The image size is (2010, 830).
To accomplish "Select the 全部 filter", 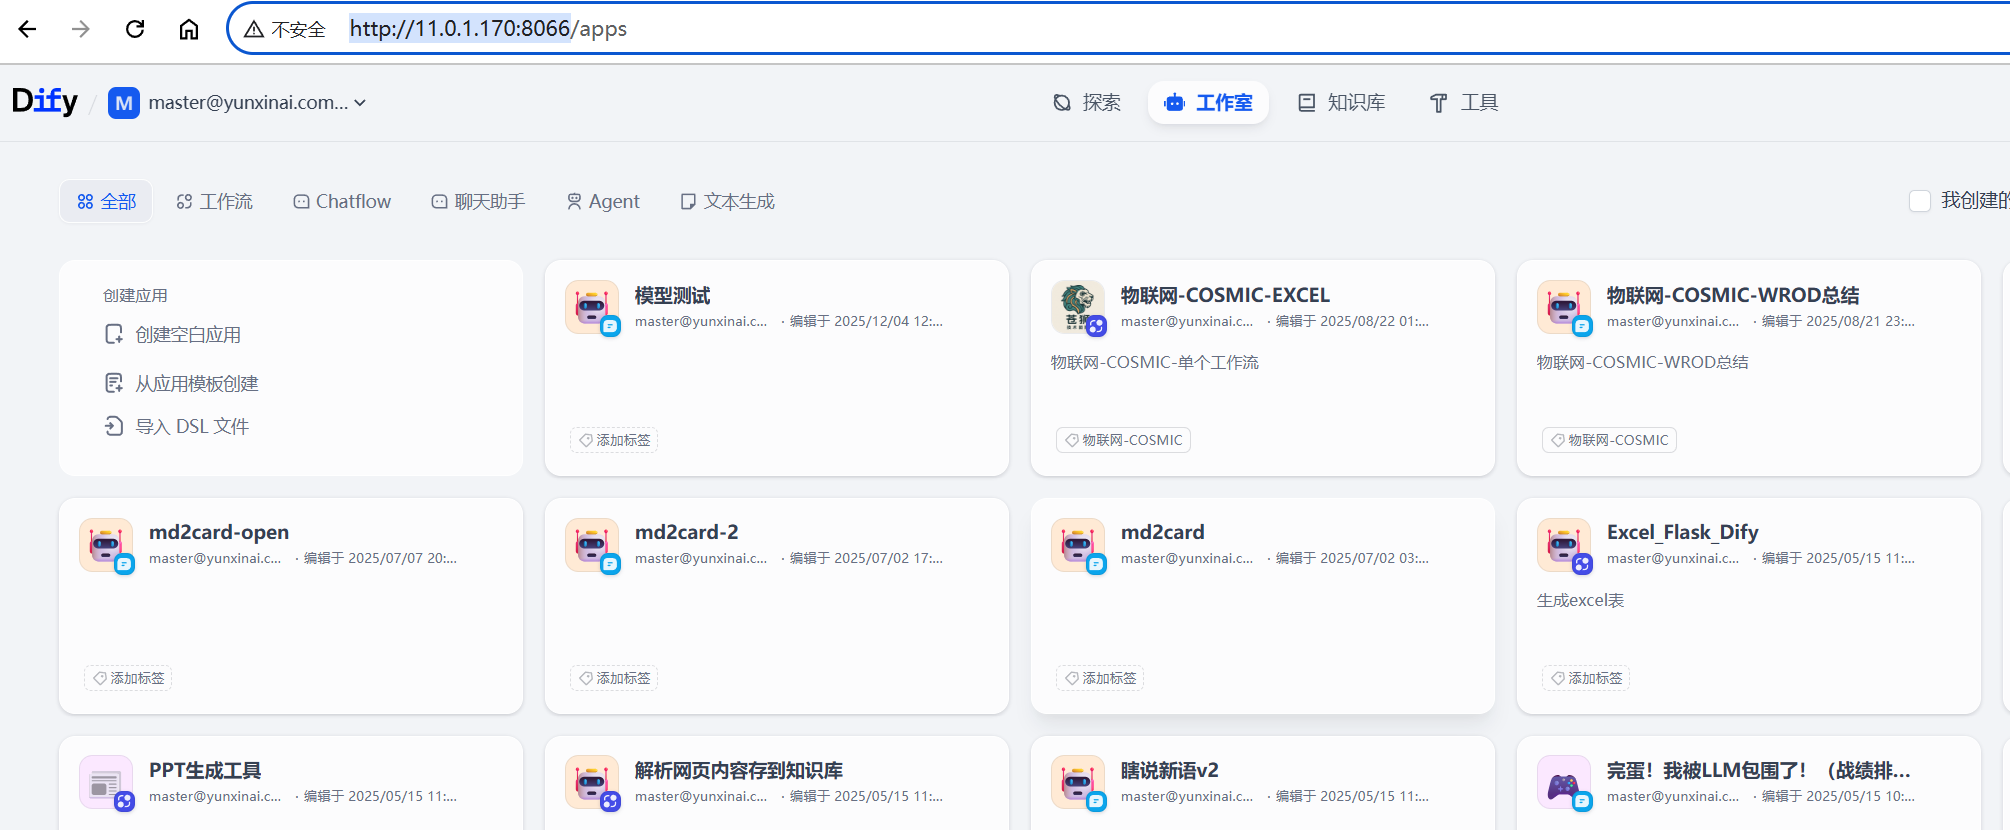I will [x=106, y=201].
